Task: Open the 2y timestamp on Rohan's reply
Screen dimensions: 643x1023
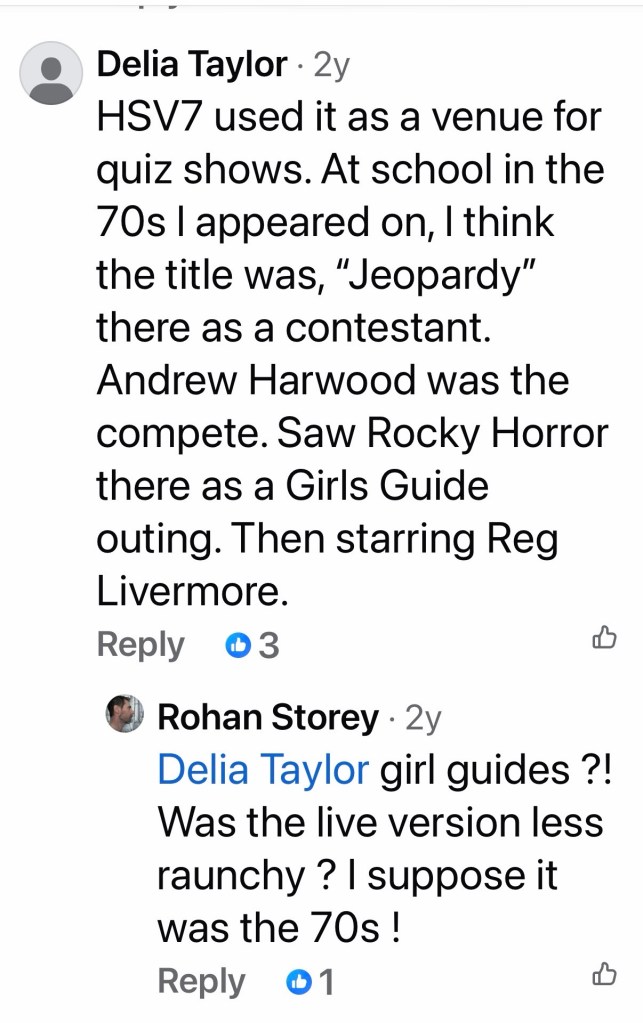Action: (x=423, y=717)
